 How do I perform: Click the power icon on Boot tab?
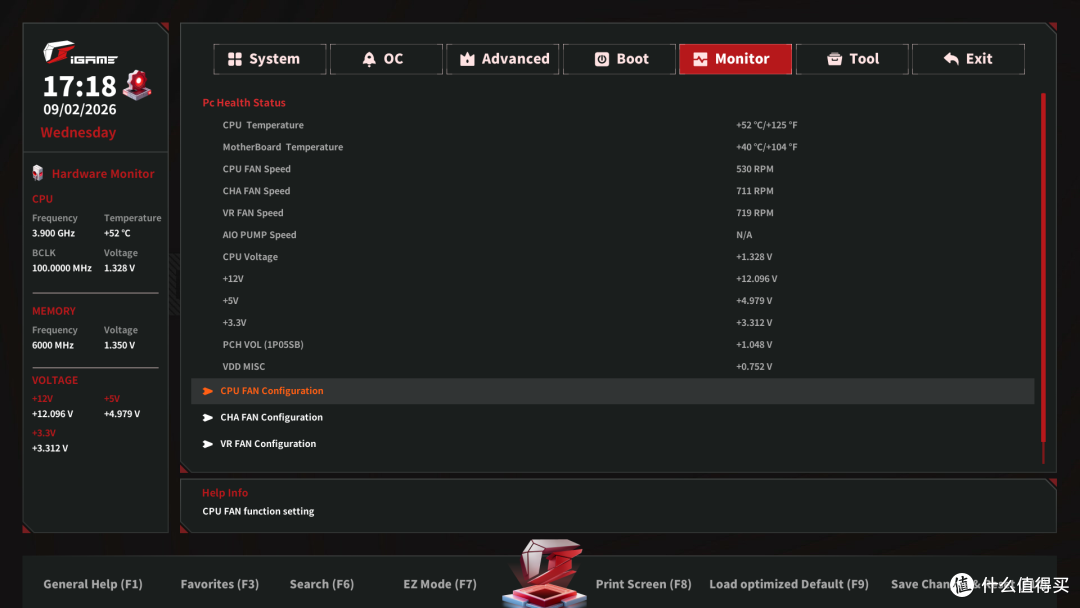click(x=601, y=59)
